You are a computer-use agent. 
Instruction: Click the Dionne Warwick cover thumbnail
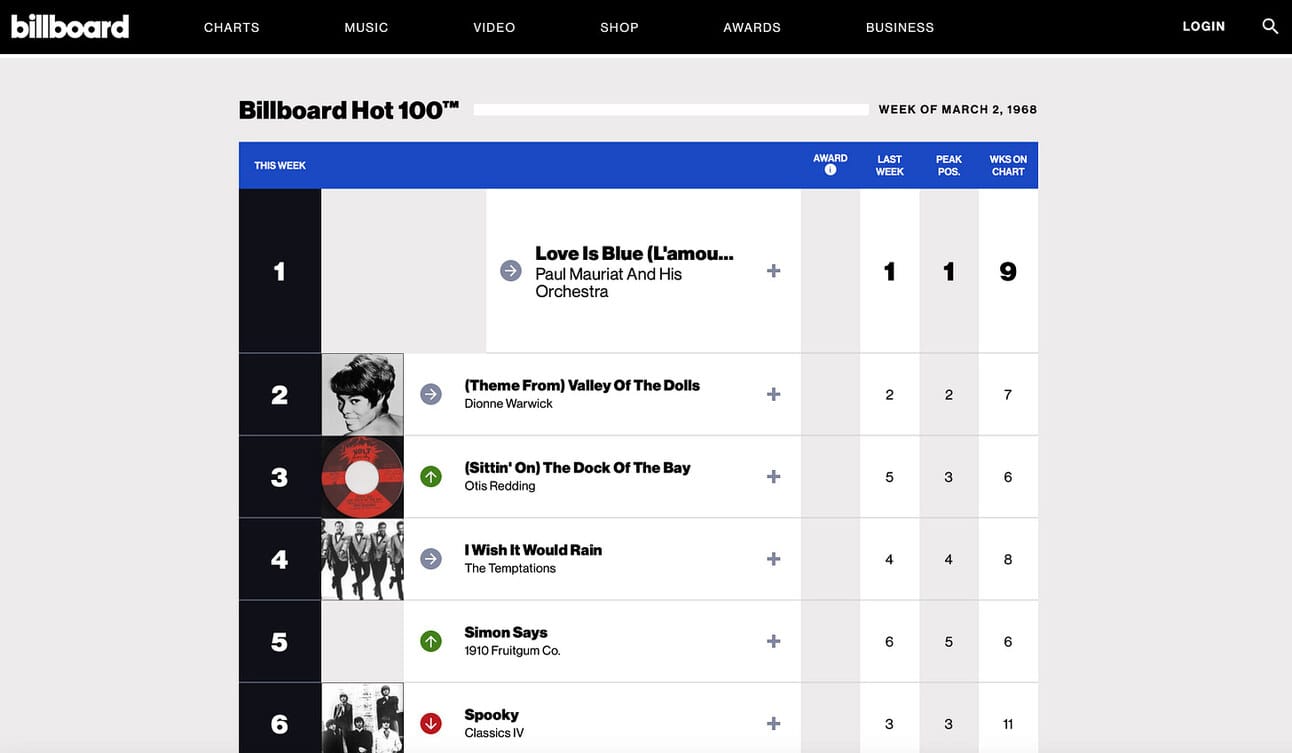(363, 394)
